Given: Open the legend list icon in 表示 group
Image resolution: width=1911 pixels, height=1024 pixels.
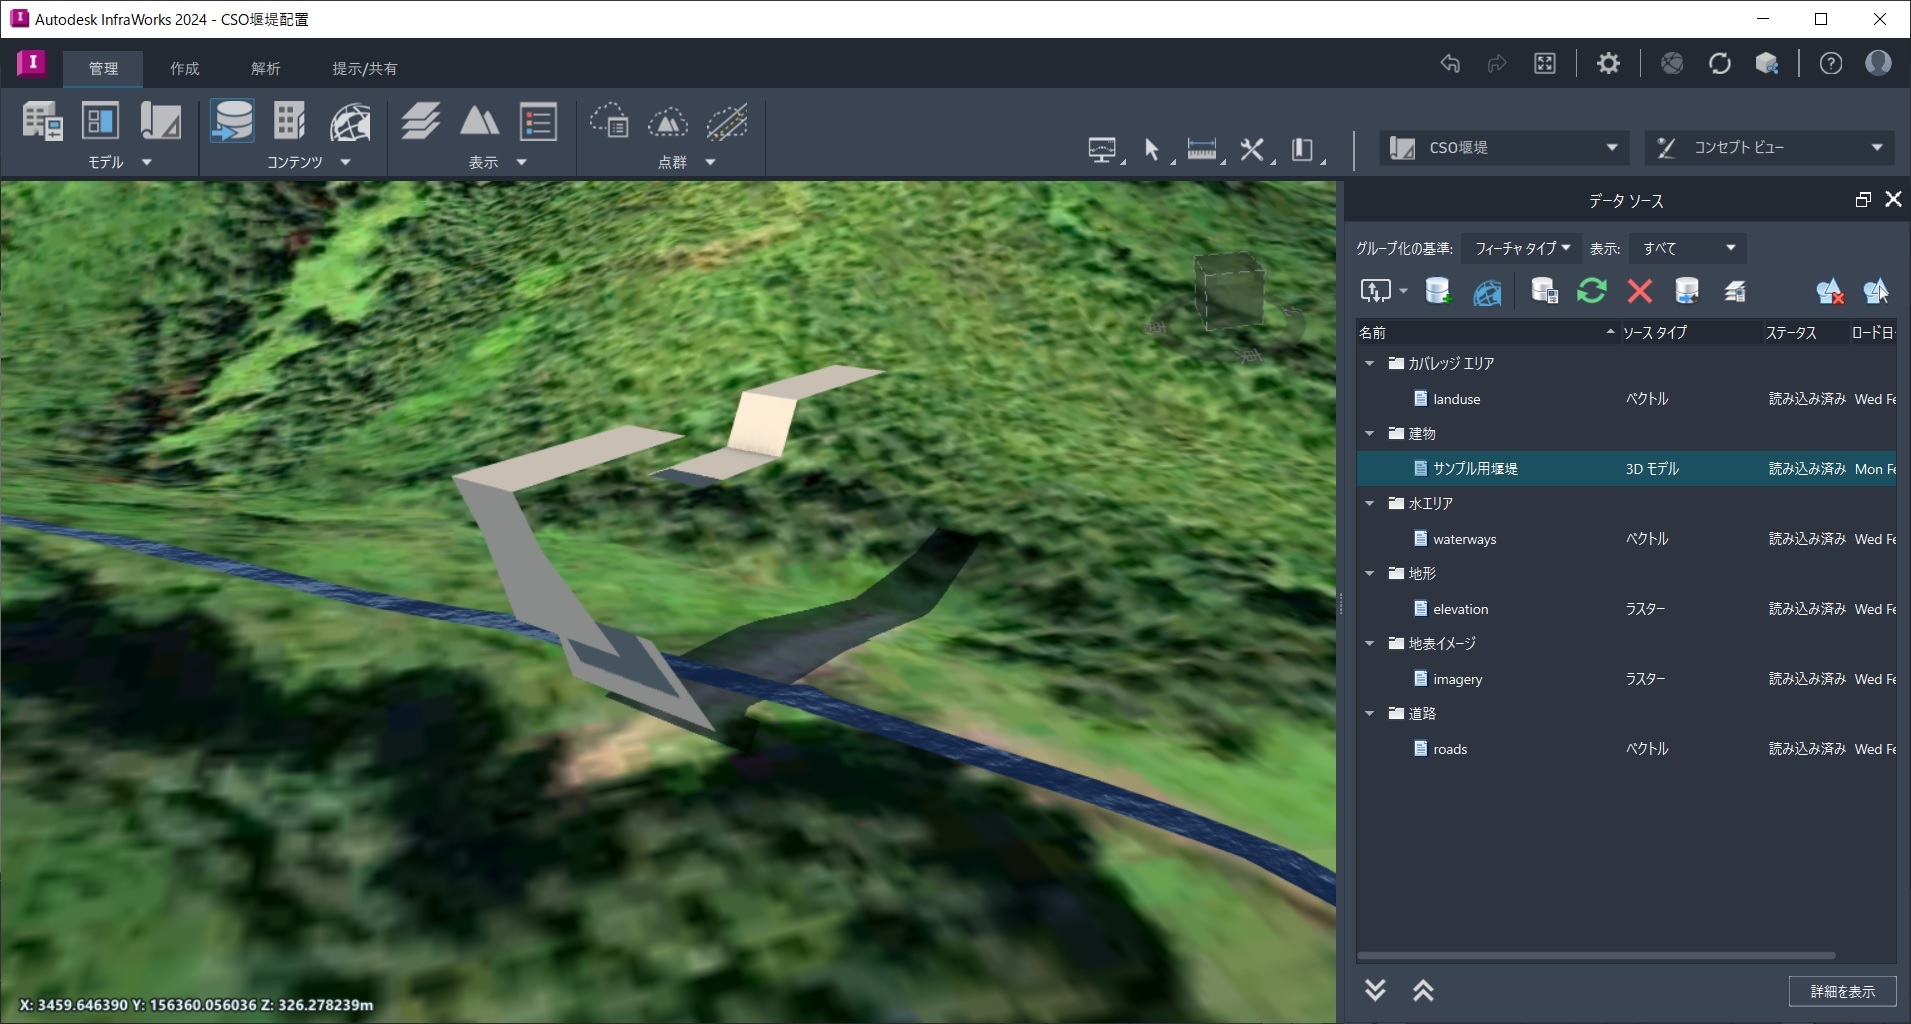Looking at the screenshot, I should coord(538,122).
